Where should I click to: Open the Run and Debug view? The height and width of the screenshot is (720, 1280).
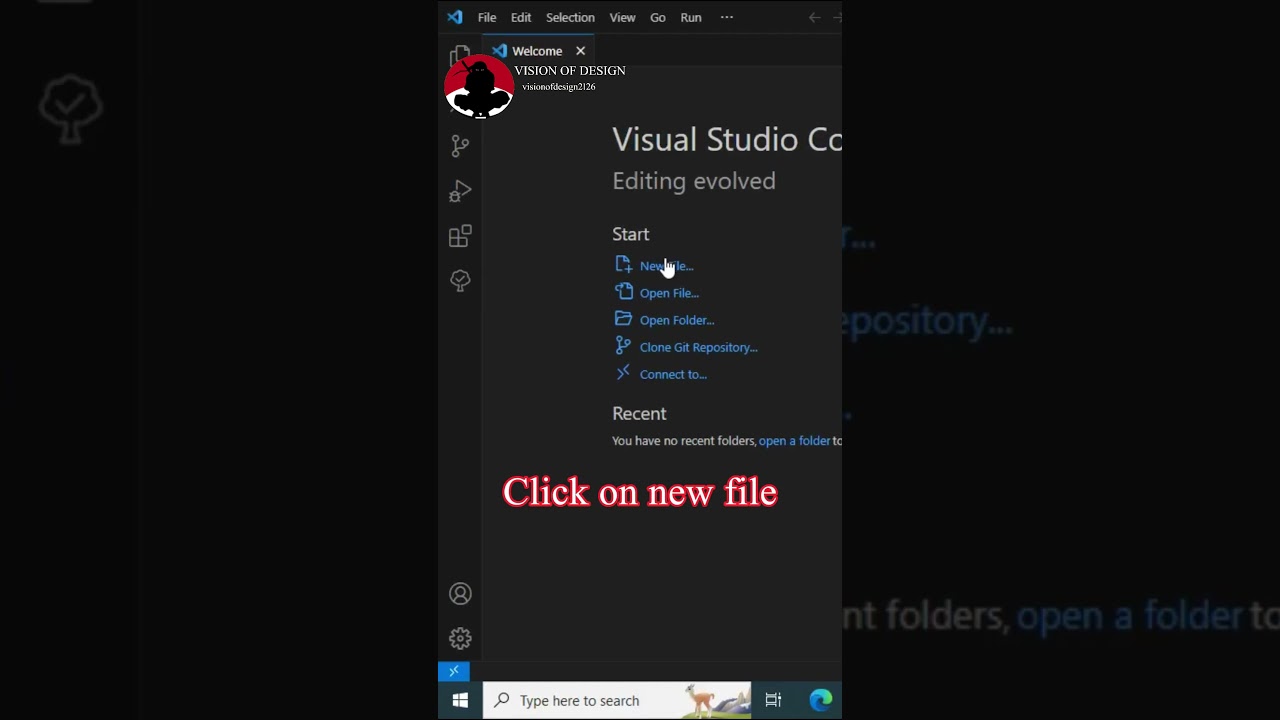(460, 191)
